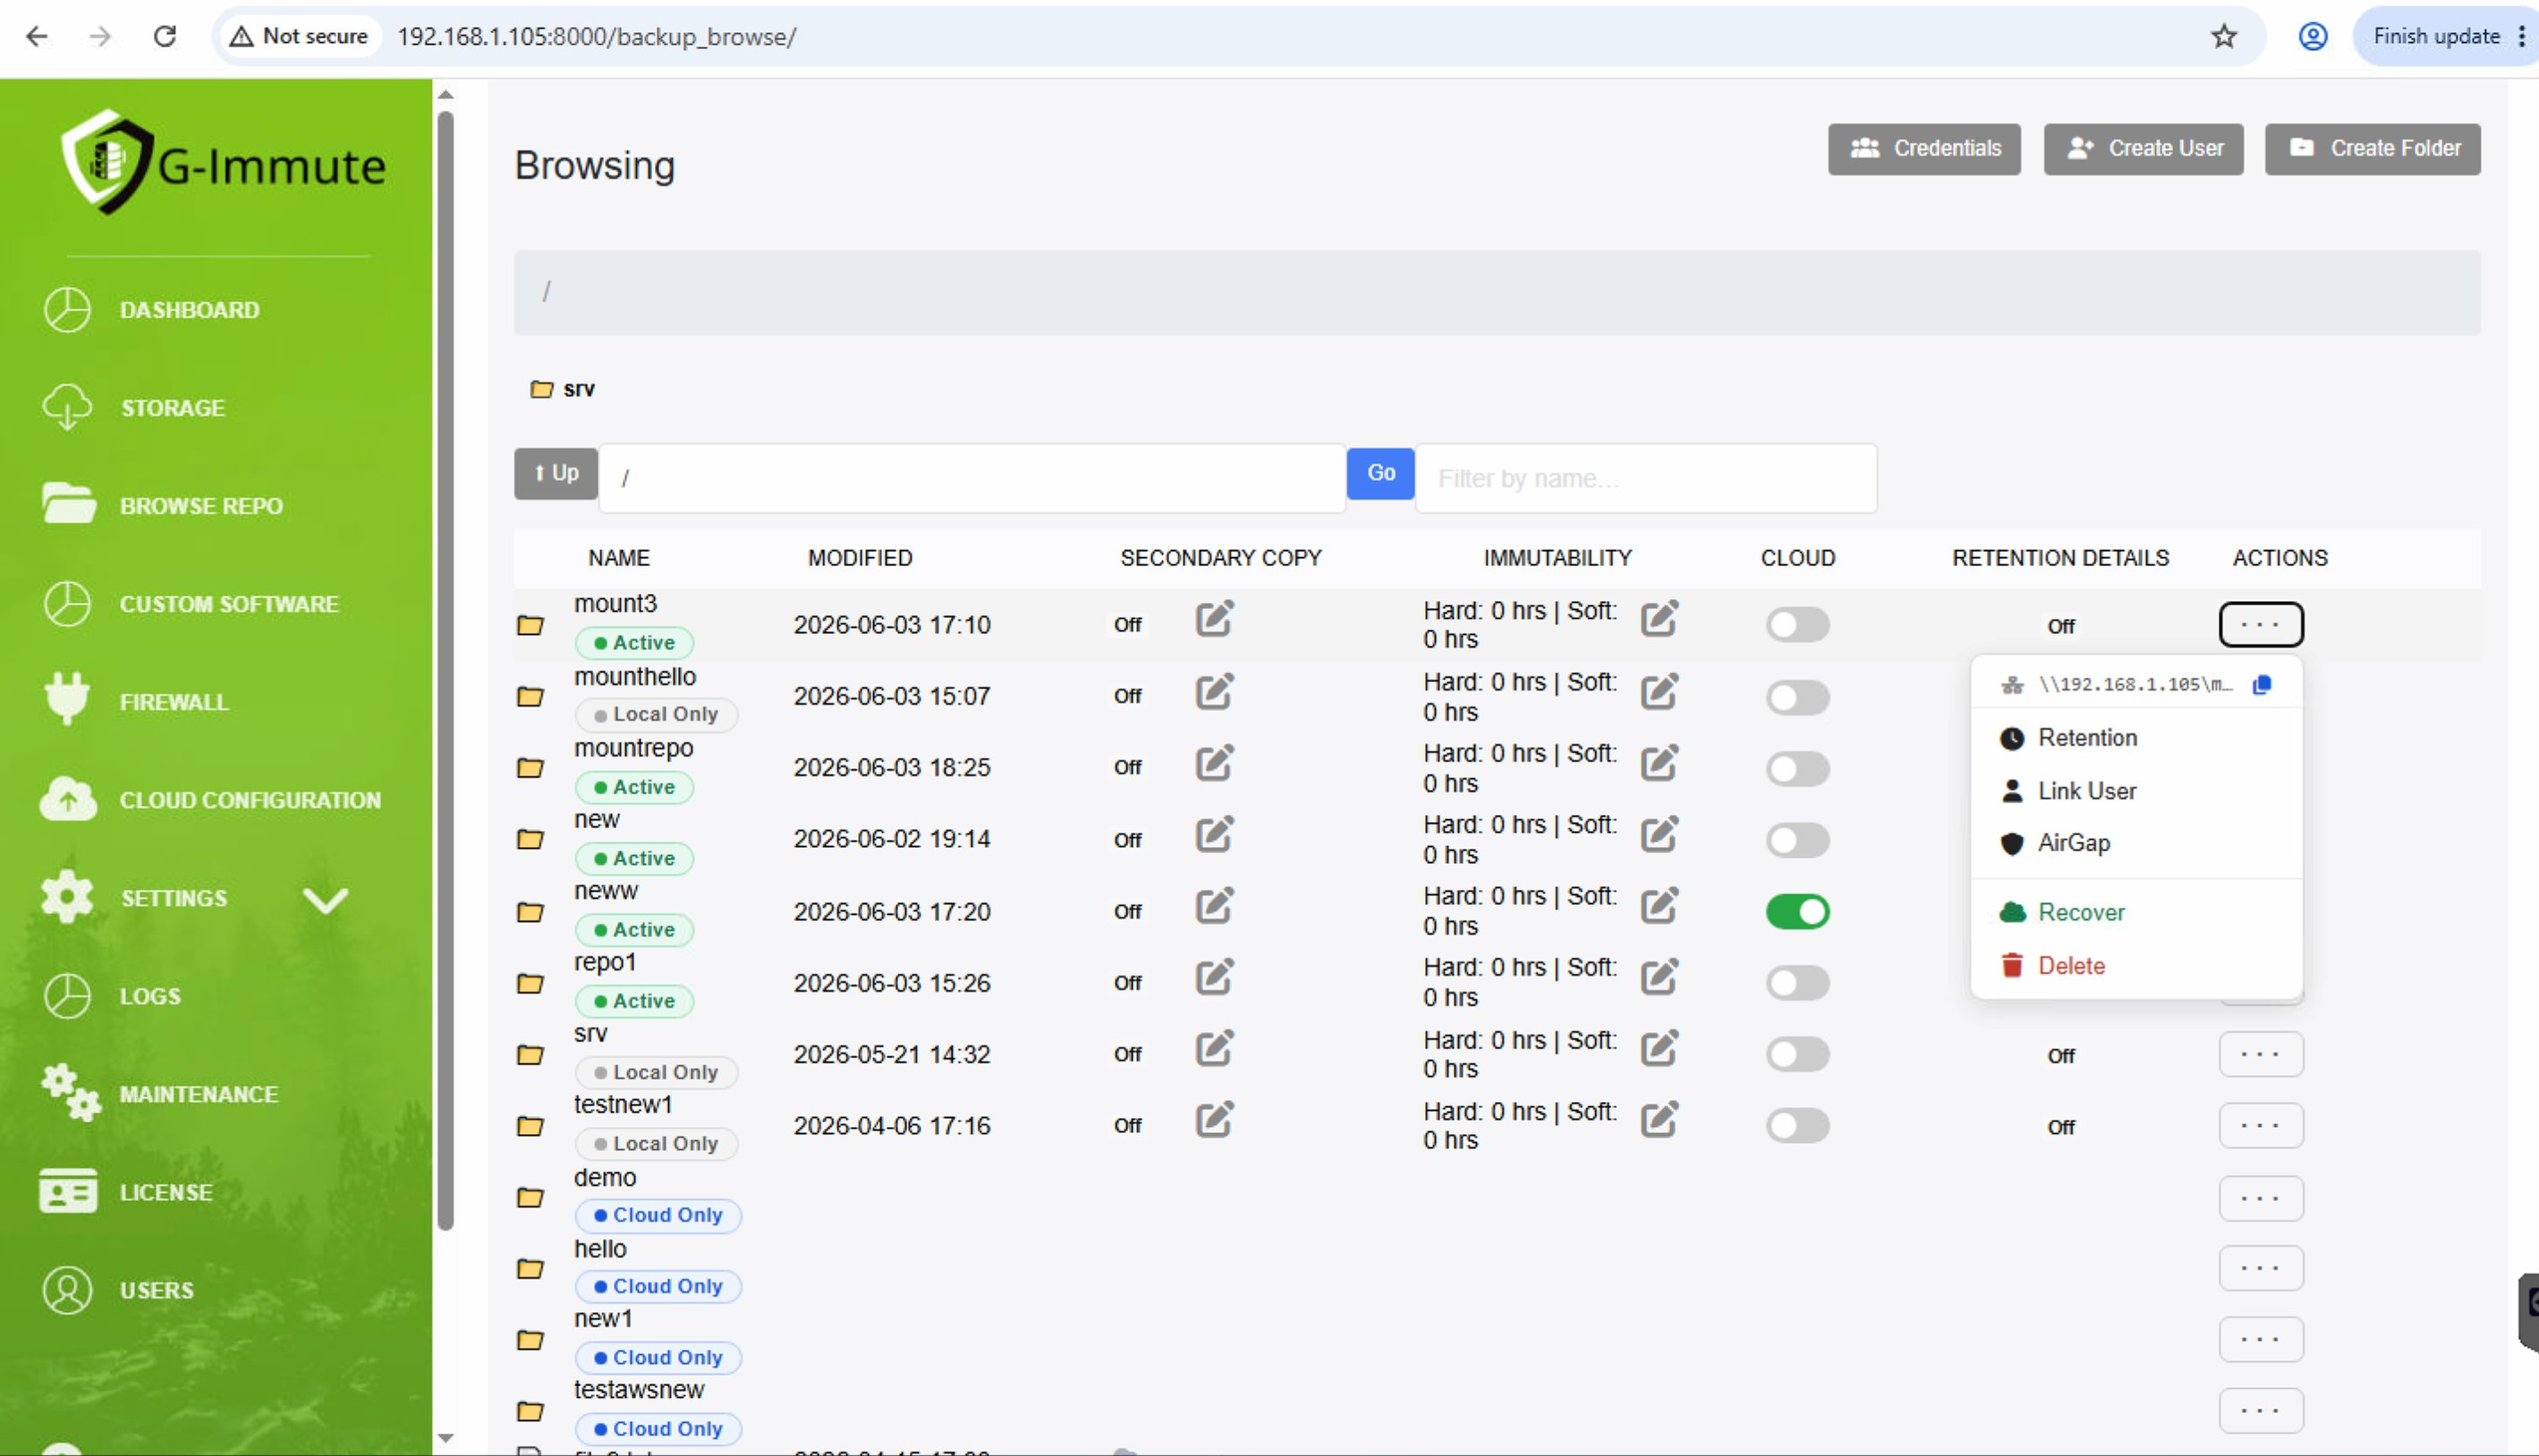This screenshot has width=2539, height=1456.
Task: Open actions menu for demo
Action: (2260, 1198)
